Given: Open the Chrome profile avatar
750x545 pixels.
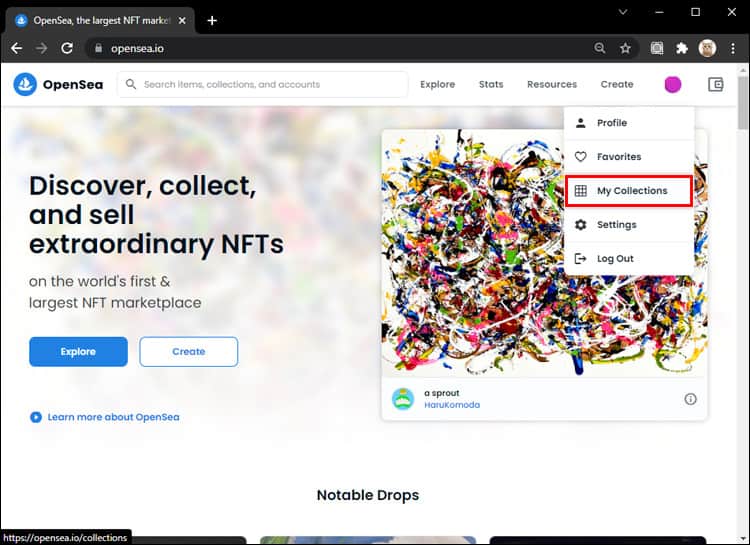Looking at the screenshot, I should (x=707, y=48).
